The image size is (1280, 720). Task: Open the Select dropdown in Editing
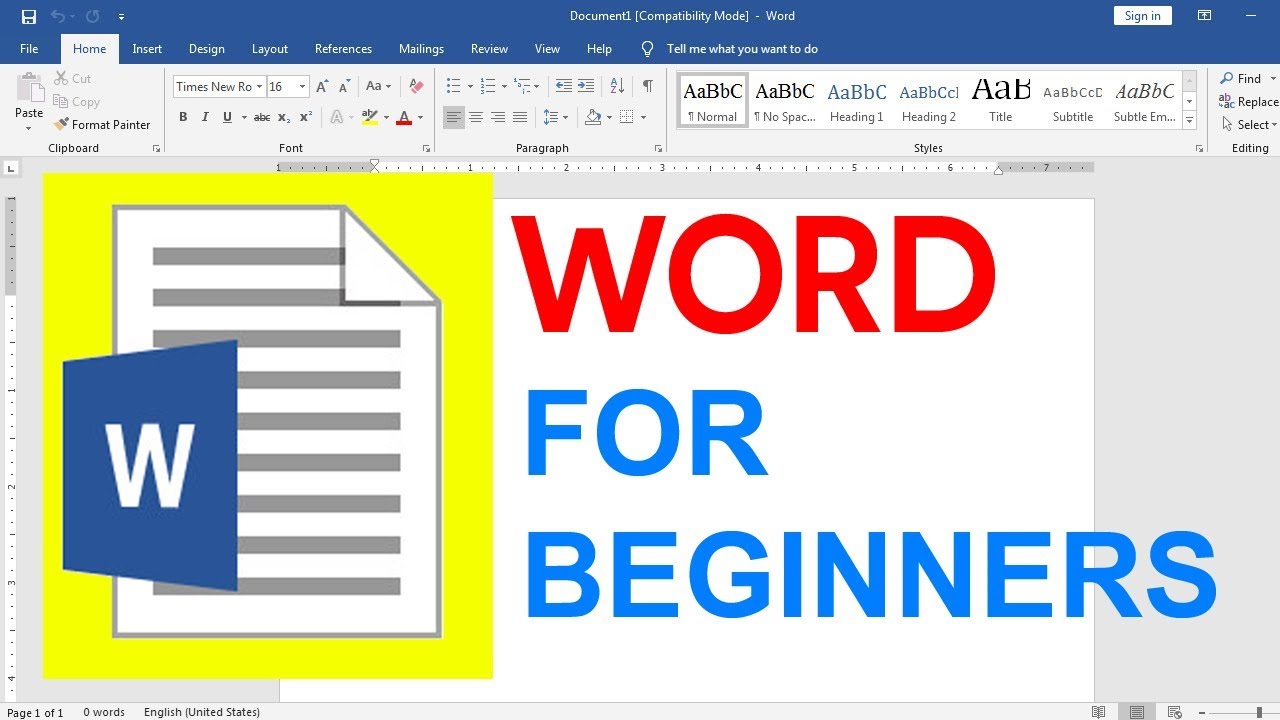pyautogui.click(x=1250, y=125)
